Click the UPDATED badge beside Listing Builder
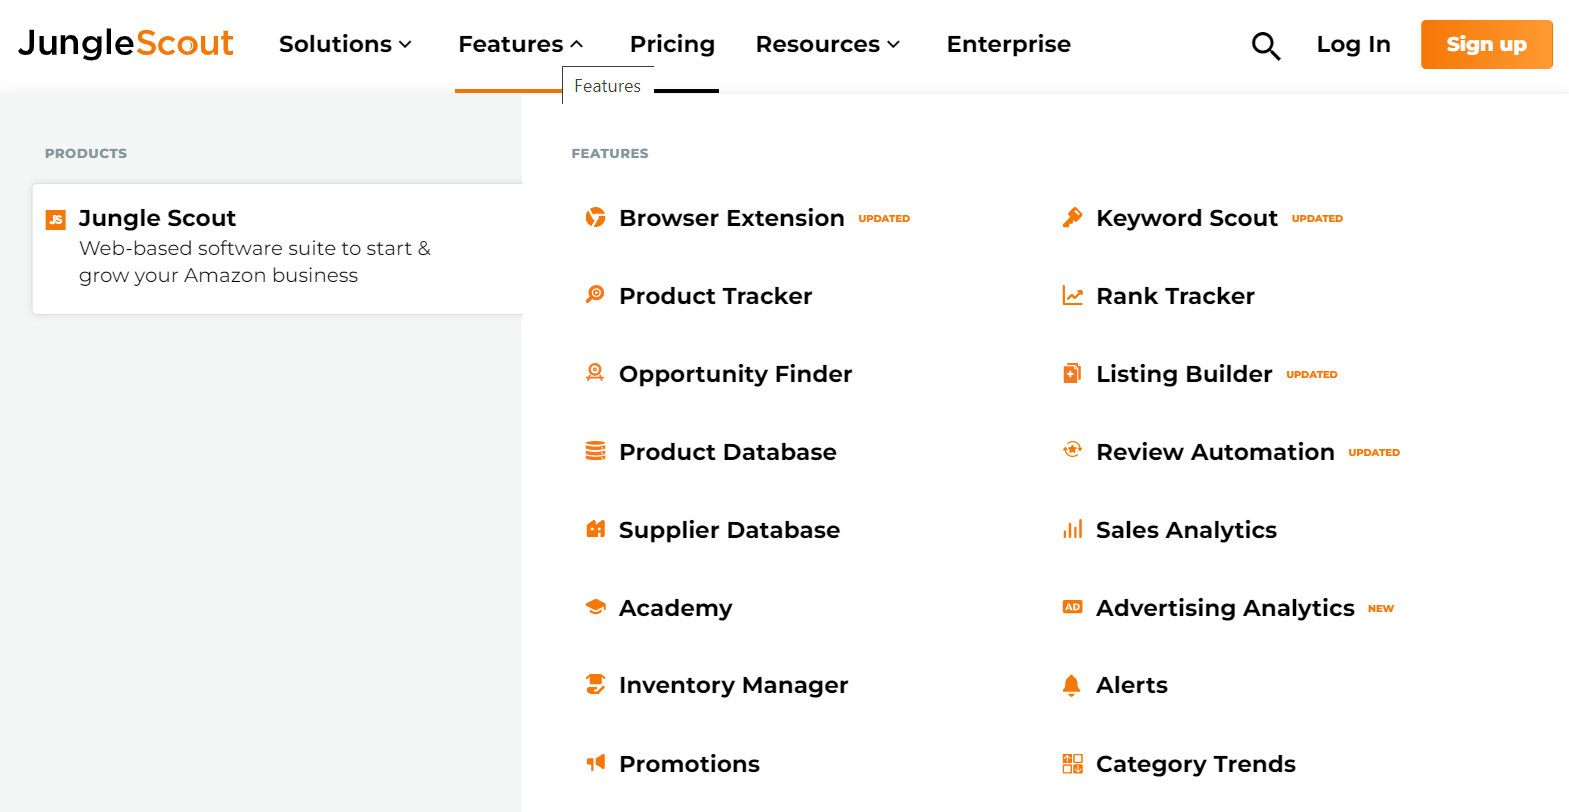The width and height of the screenshot is (1569, 812). coord(1311,374)
